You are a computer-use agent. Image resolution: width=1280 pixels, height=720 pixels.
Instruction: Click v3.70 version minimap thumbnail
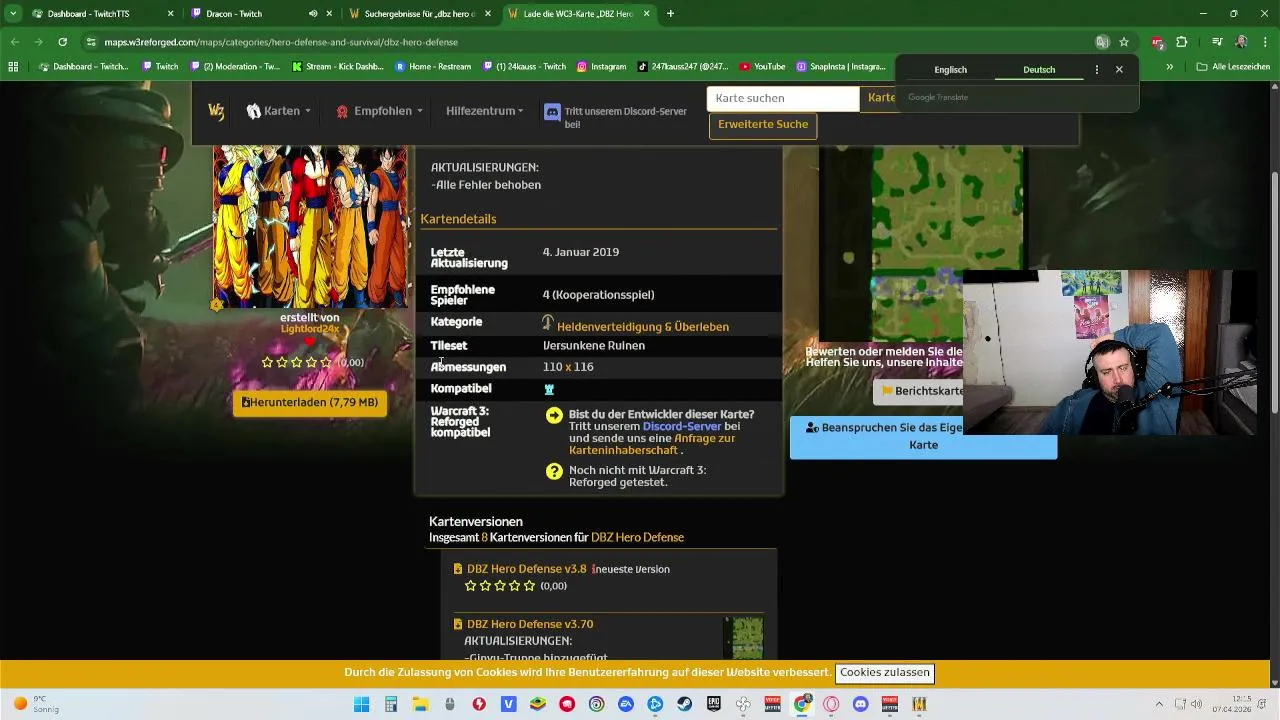pyautogui.click(x=743, y=639)
